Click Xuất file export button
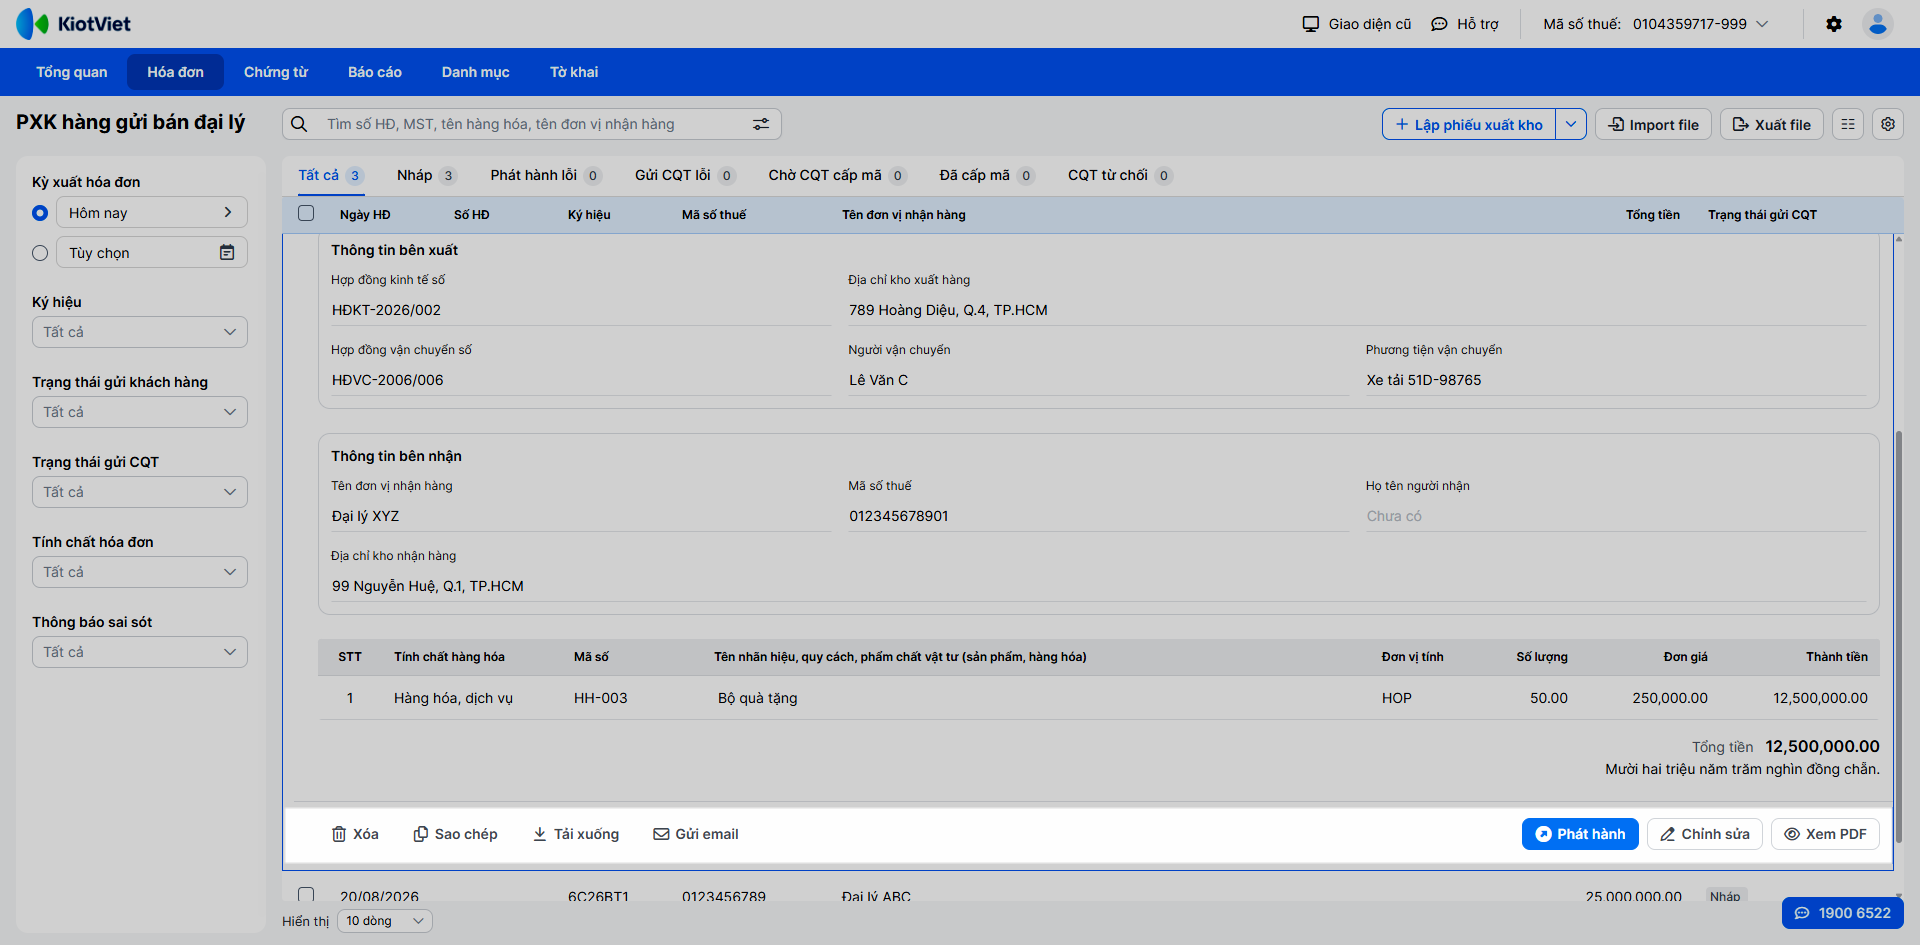Image resolution: width=1920 pixels, height=945 pixels. point(1772,124)
